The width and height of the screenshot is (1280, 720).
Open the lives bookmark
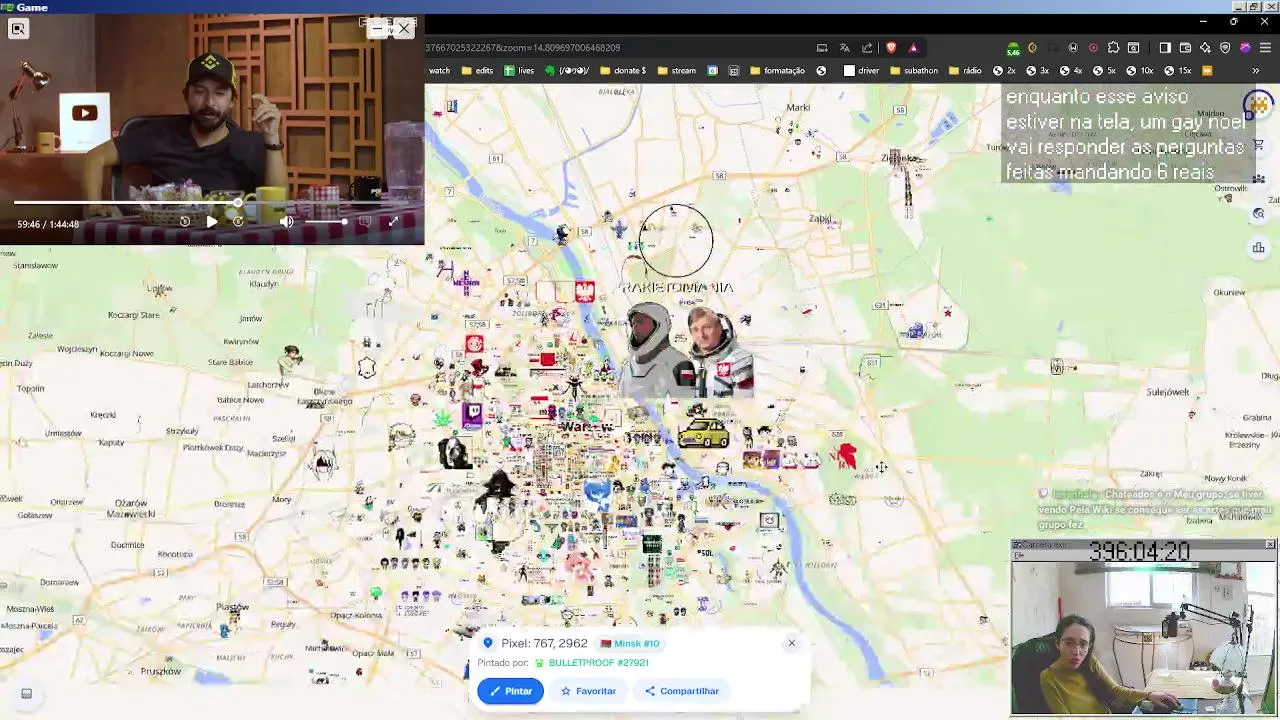pos(519,71)
